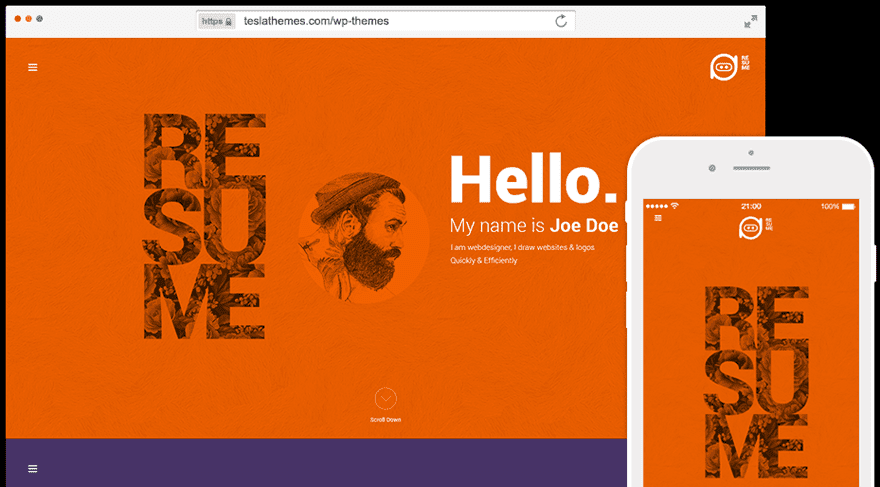Click the 'My name is Joe Doe' text
Screen dimensions: 880x487
click(532, 225)
